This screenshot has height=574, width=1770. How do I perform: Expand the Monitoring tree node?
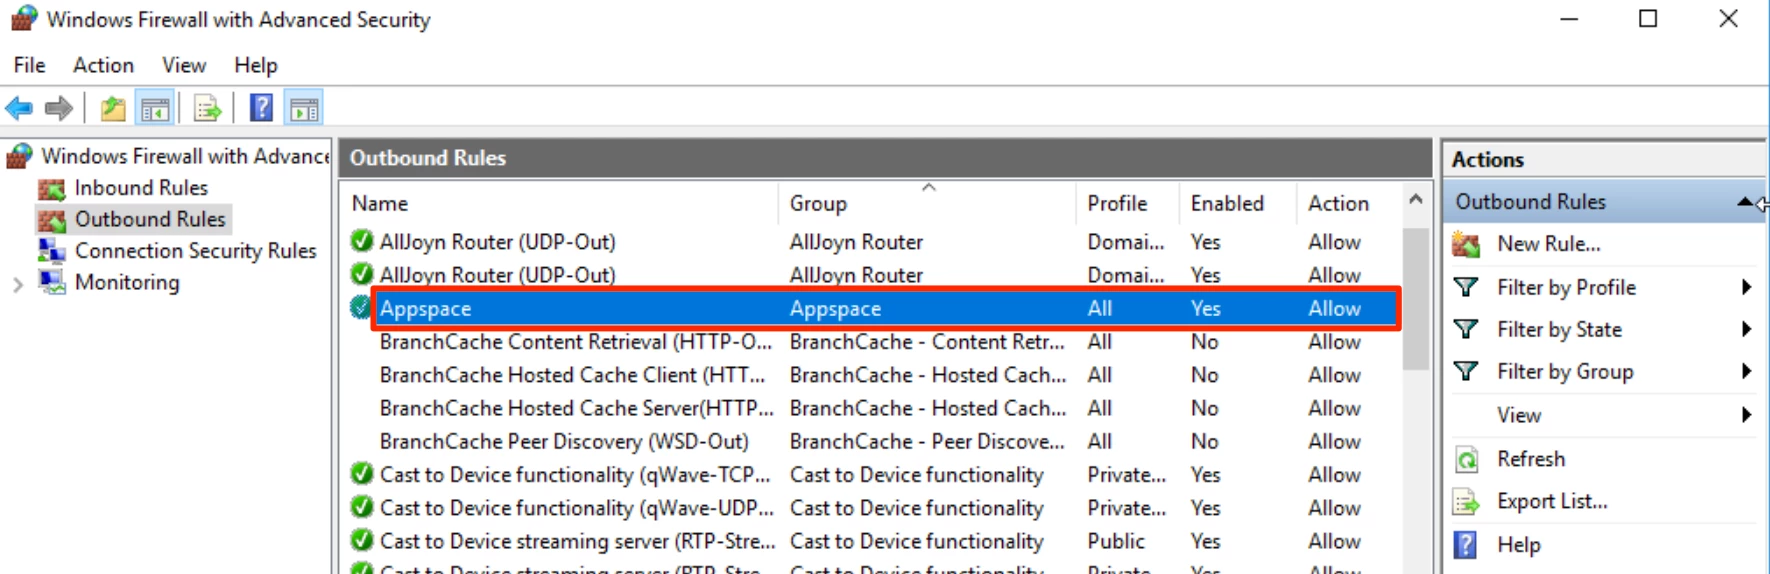tap(17, 284)
